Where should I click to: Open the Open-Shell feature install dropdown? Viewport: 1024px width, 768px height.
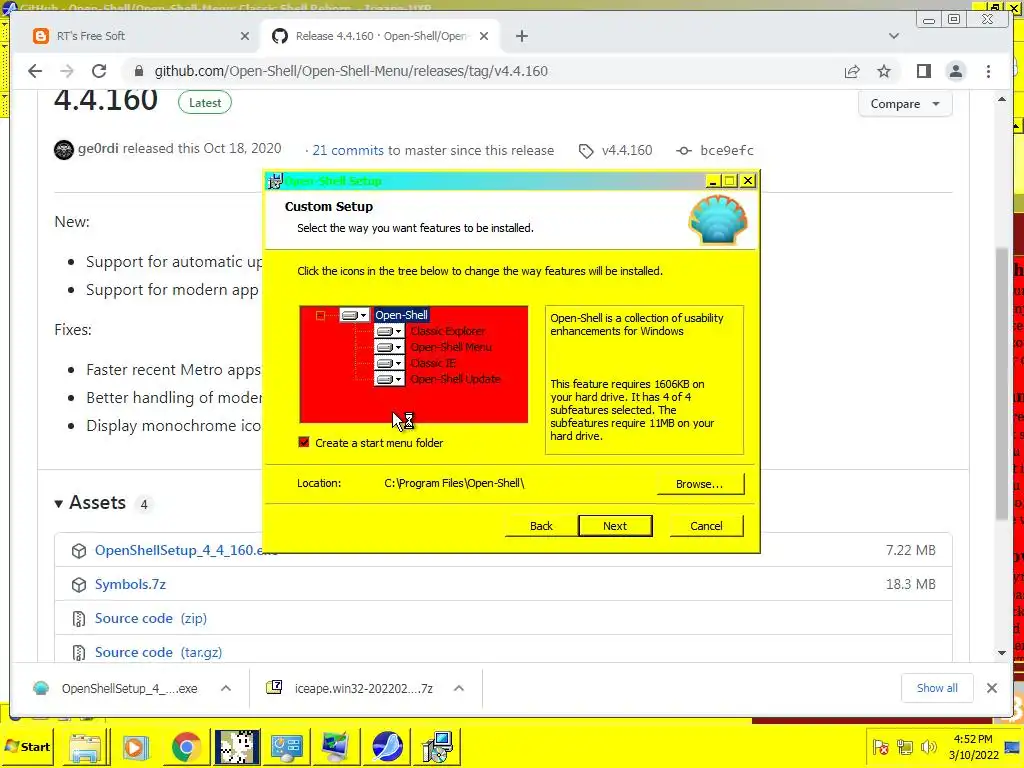click(355, 315)
